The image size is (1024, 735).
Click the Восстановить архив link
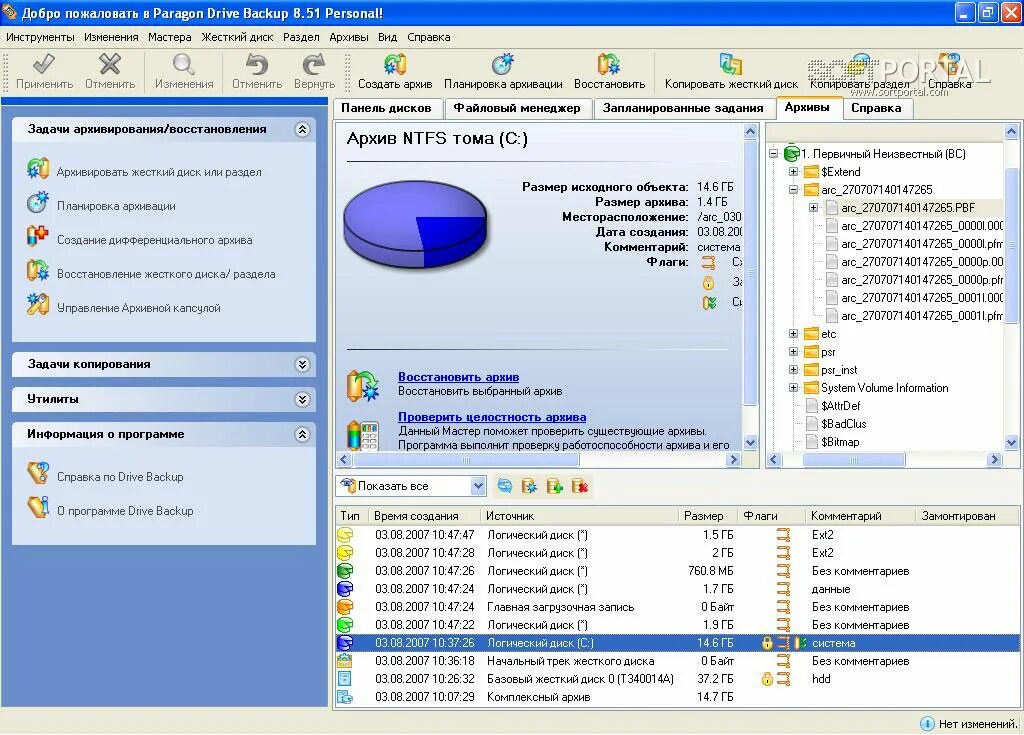click(458, 377)
